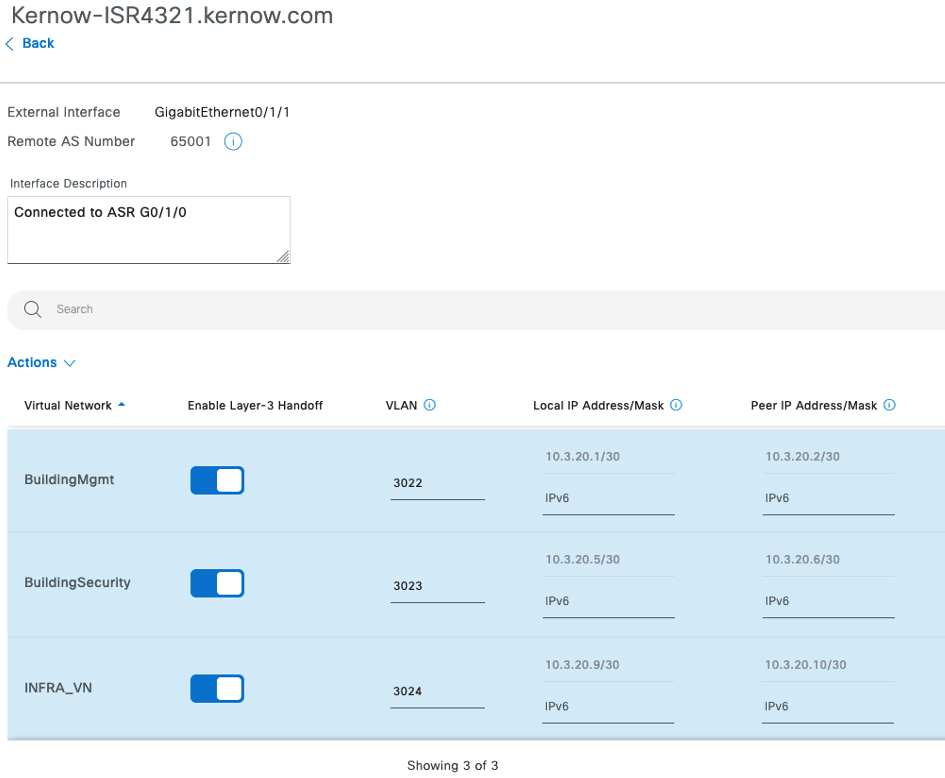Viewport: 945px width, 778px height.
Task: Click the Actions chevron icon
Action: pyautogui.click(x=68, y=362)
